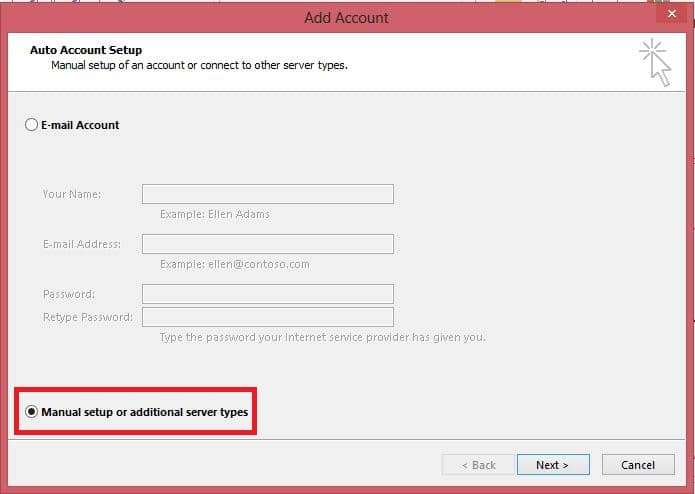Click into the Password field

point(267,294)
